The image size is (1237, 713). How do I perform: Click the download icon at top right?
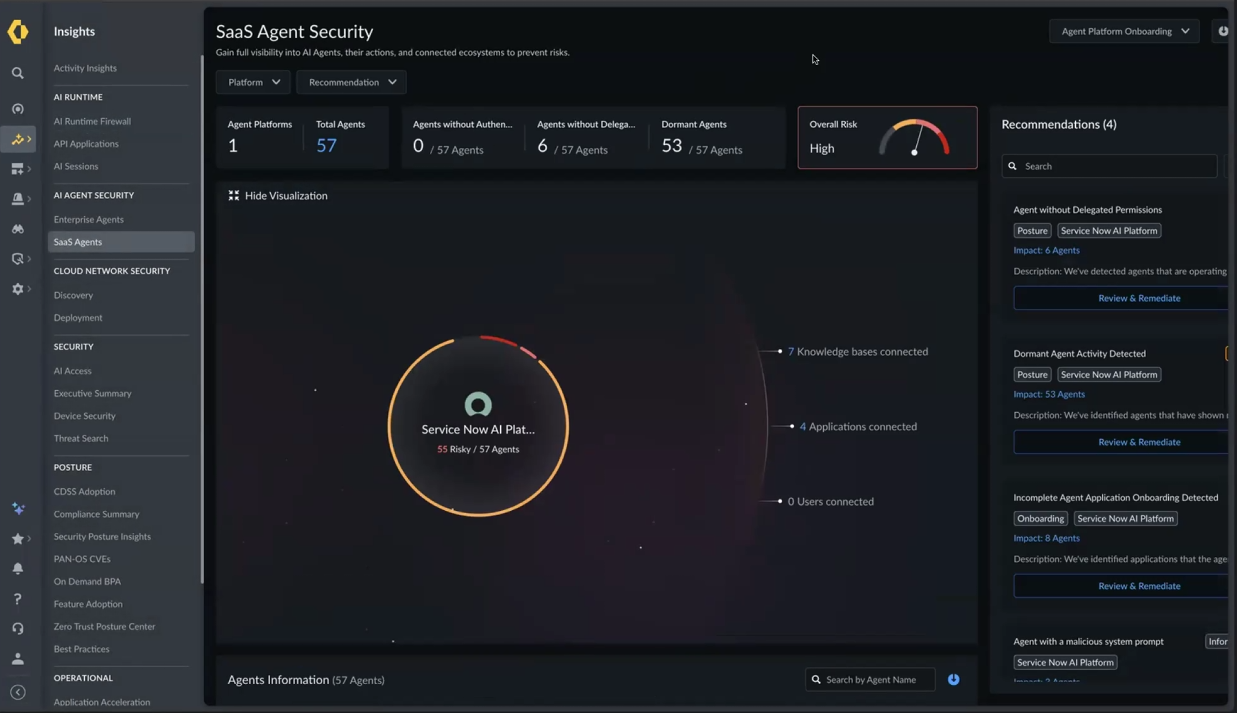(x=1223, y=31)
